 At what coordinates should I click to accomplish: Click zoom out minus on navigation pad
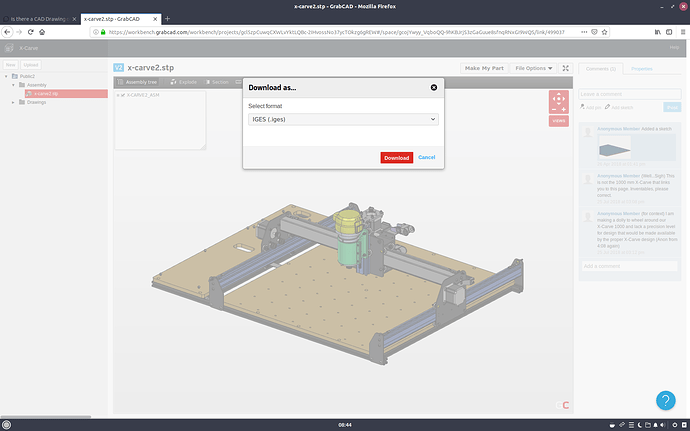point(554,109)
